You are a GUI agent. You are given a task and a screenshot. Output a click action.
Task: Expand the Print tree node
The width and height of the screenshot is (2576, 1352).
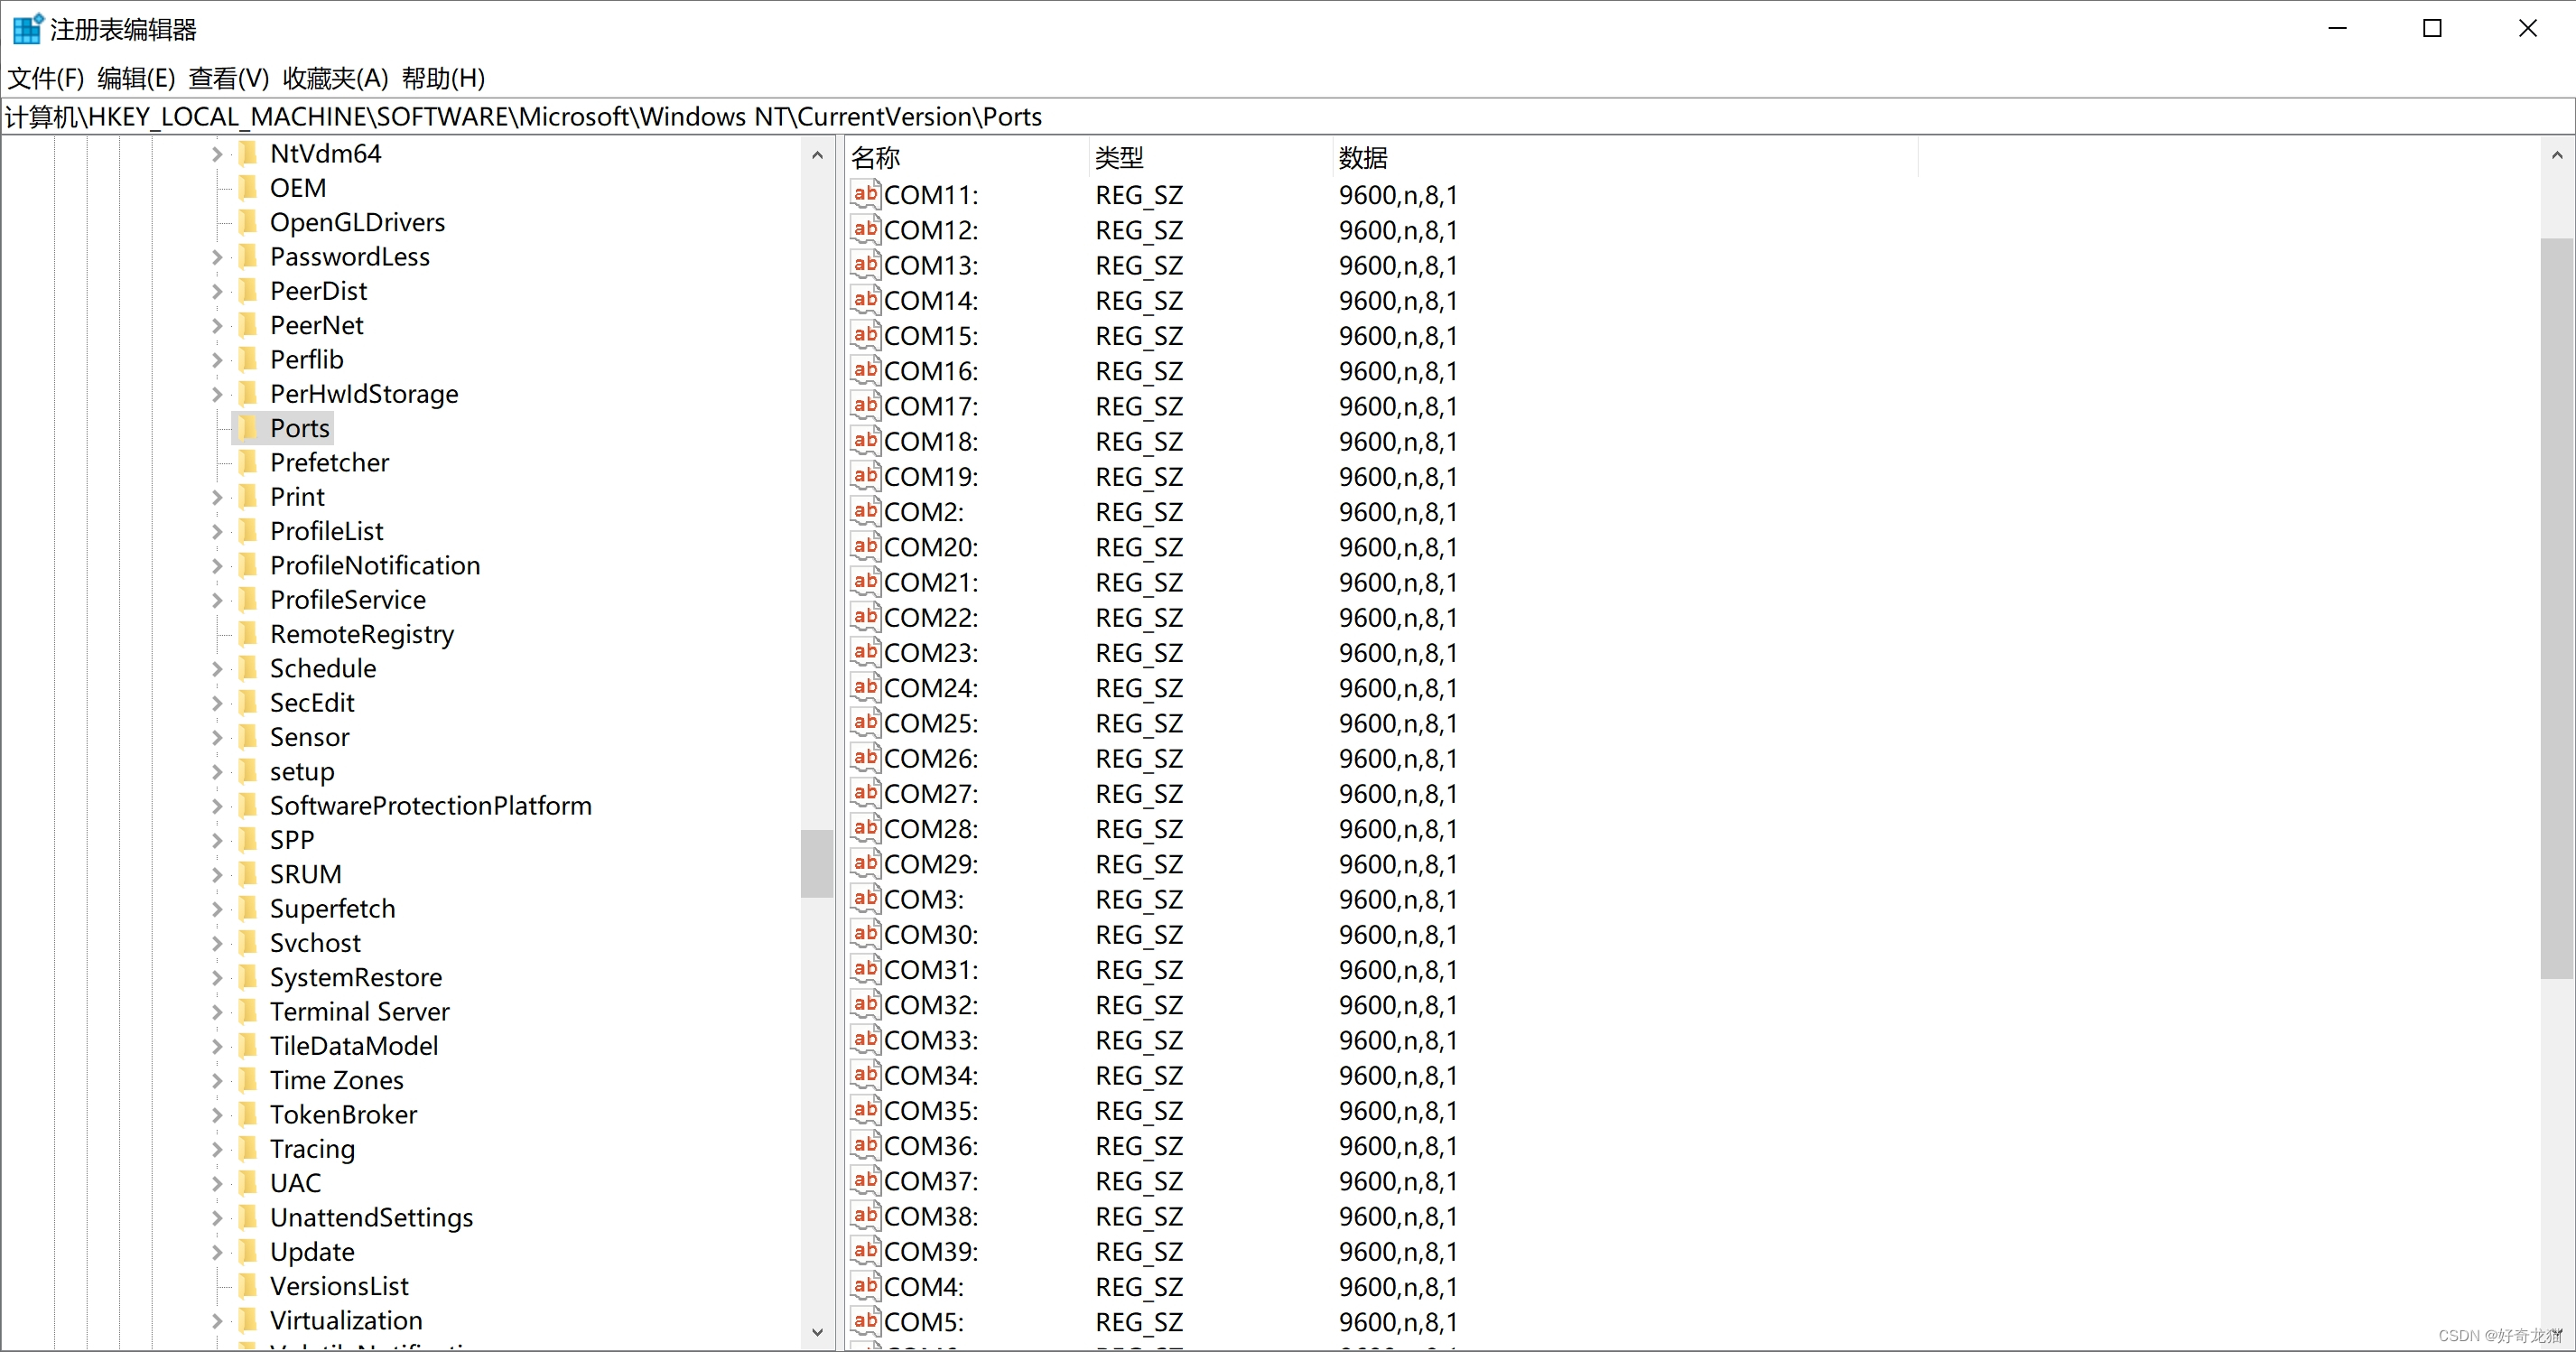[x=217, y=497]
